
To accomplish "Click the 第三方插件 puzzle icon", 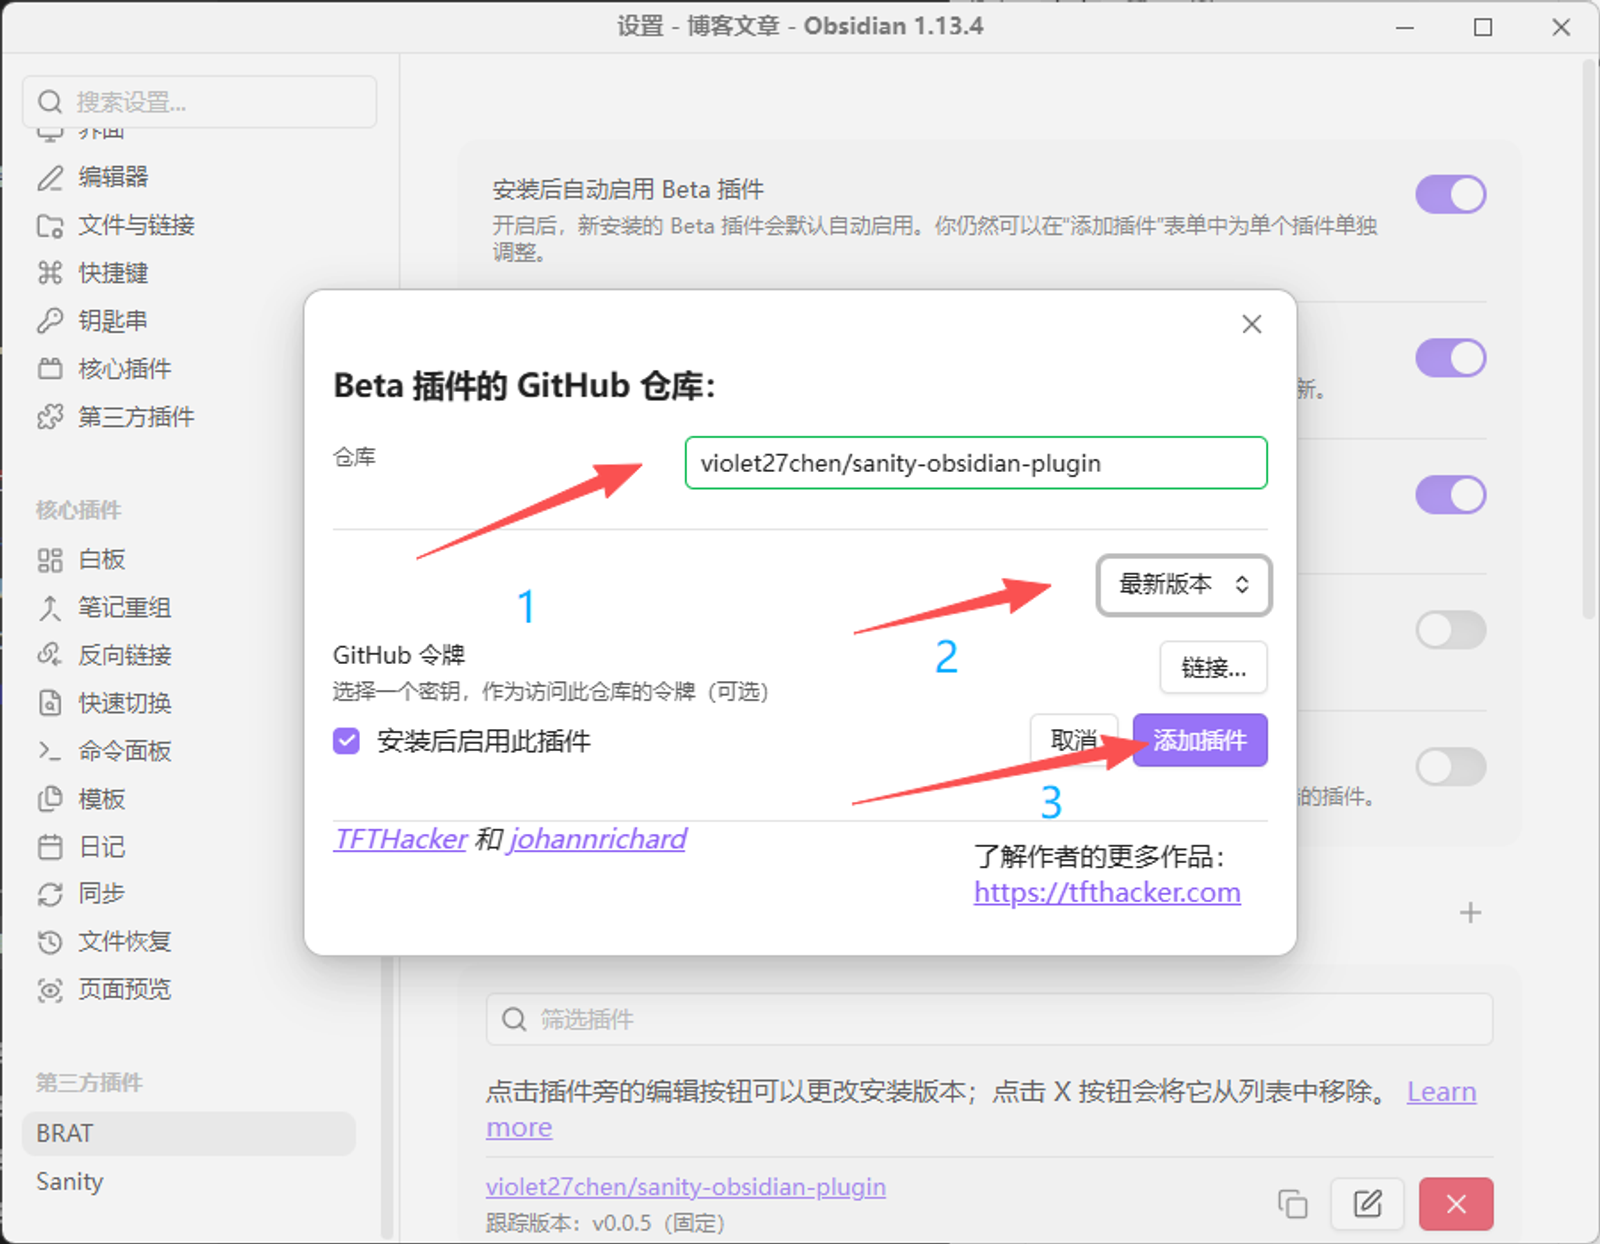I will [50, 417].
